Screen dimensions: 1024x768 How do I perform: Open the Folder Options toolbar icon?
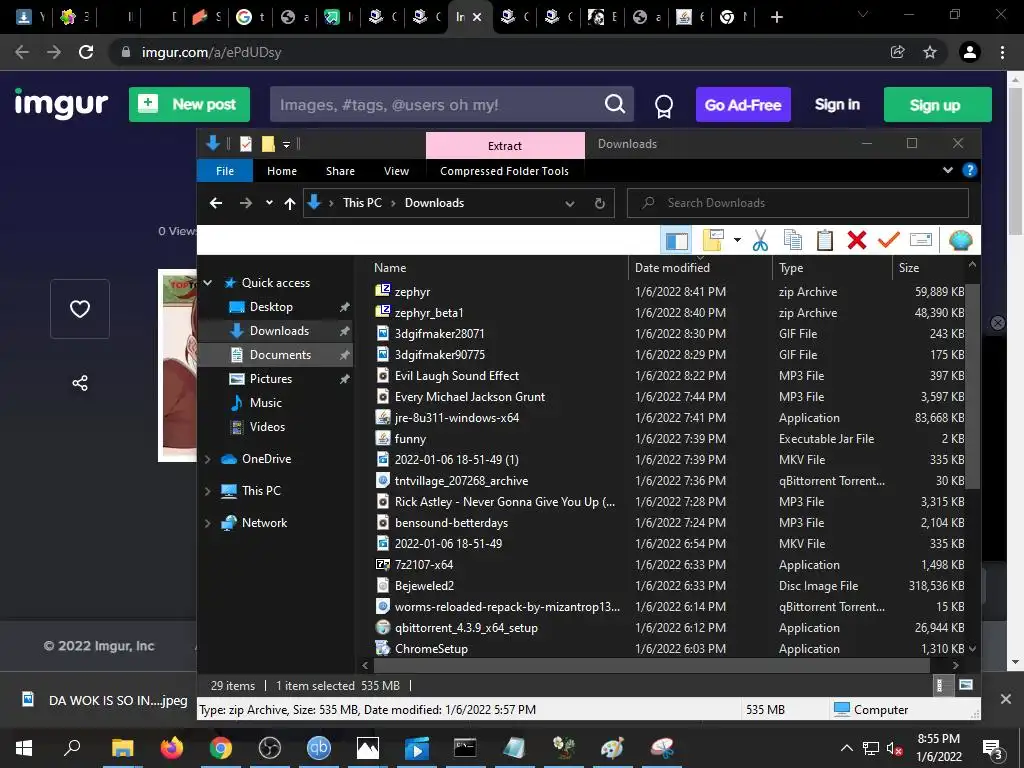pos(712,240)
